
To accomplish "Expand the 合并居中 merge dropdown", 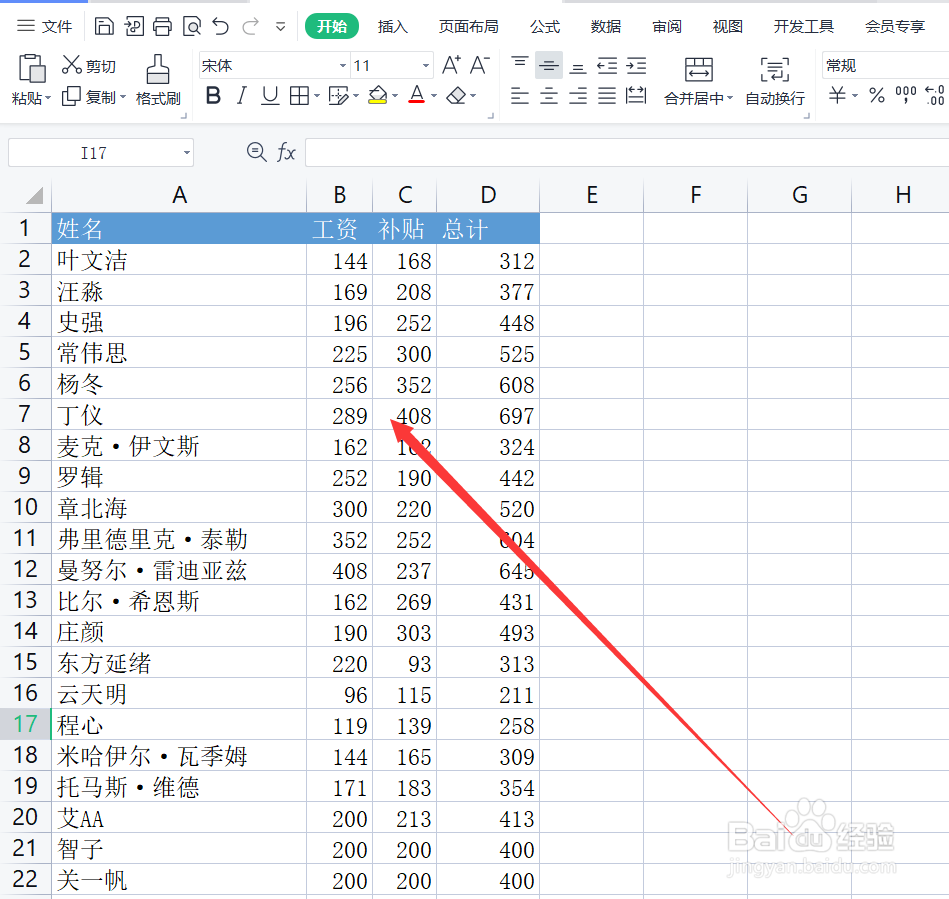I will click(730, 98).
